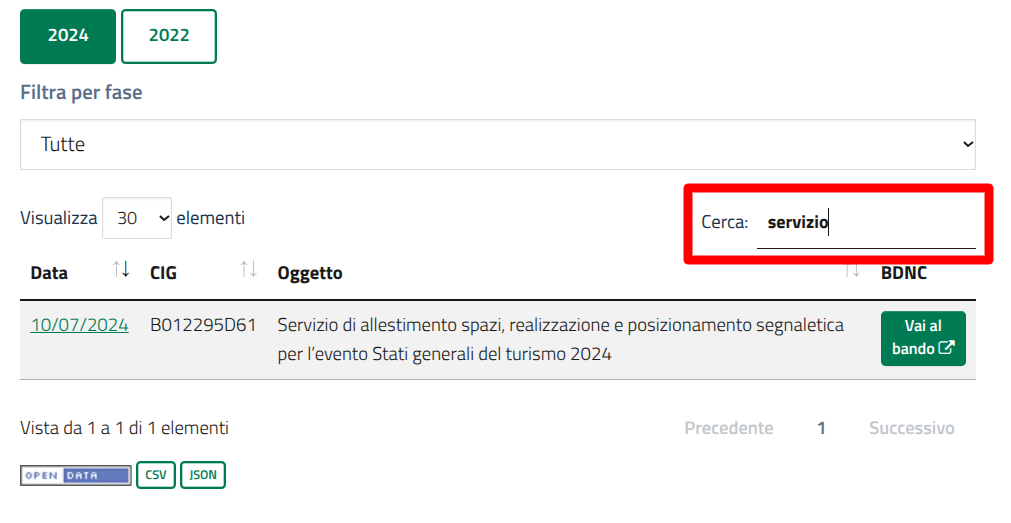Go to Successivo page

pyautogui.click(x=911, y=428)
